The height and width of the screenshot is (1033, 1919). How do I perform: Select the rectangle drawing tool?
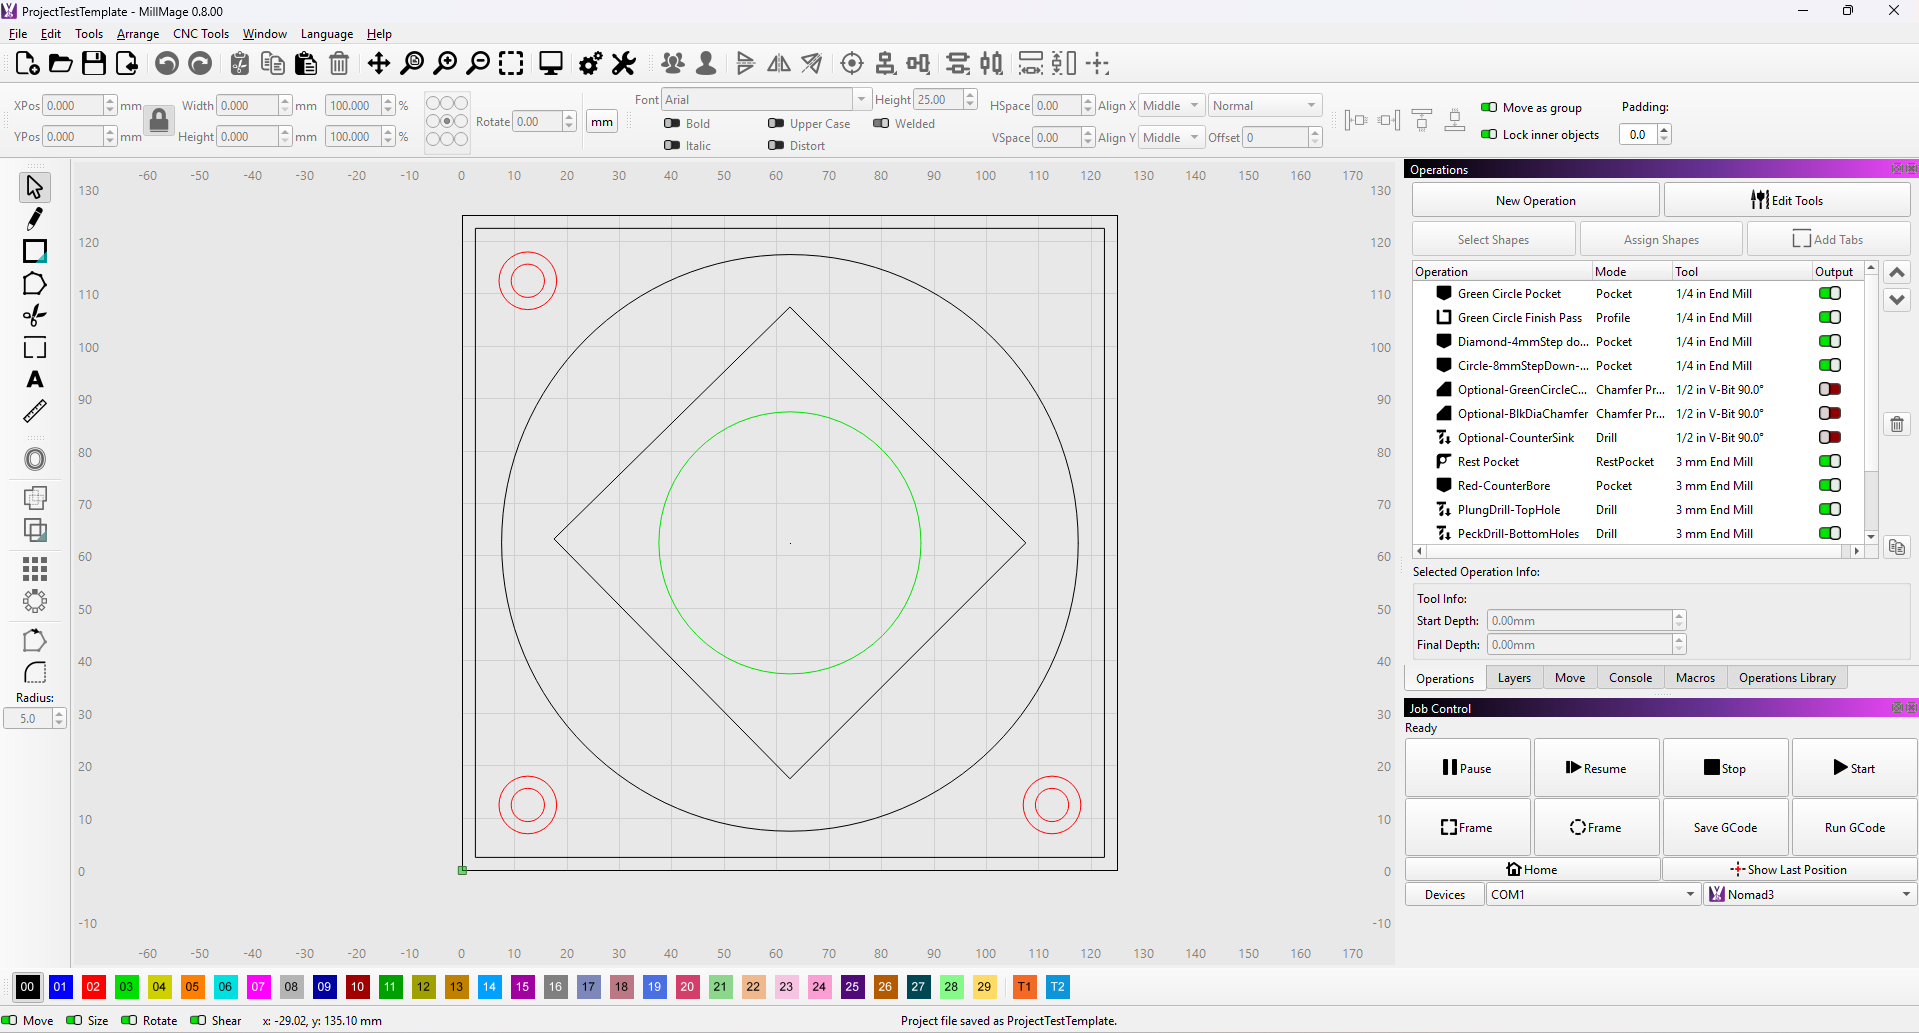[x=35, y=251]
